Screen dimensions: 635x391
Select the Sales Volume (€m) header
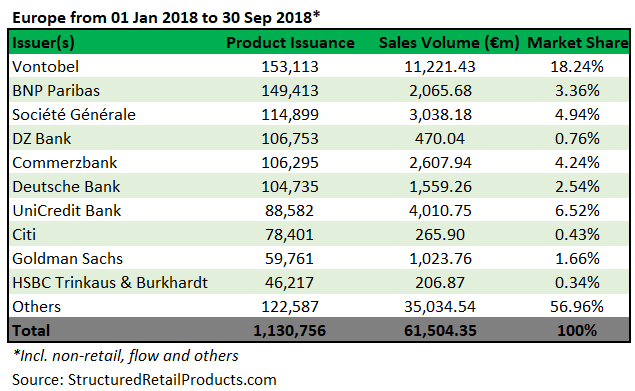pyautogui.click(x=449, y=43)
